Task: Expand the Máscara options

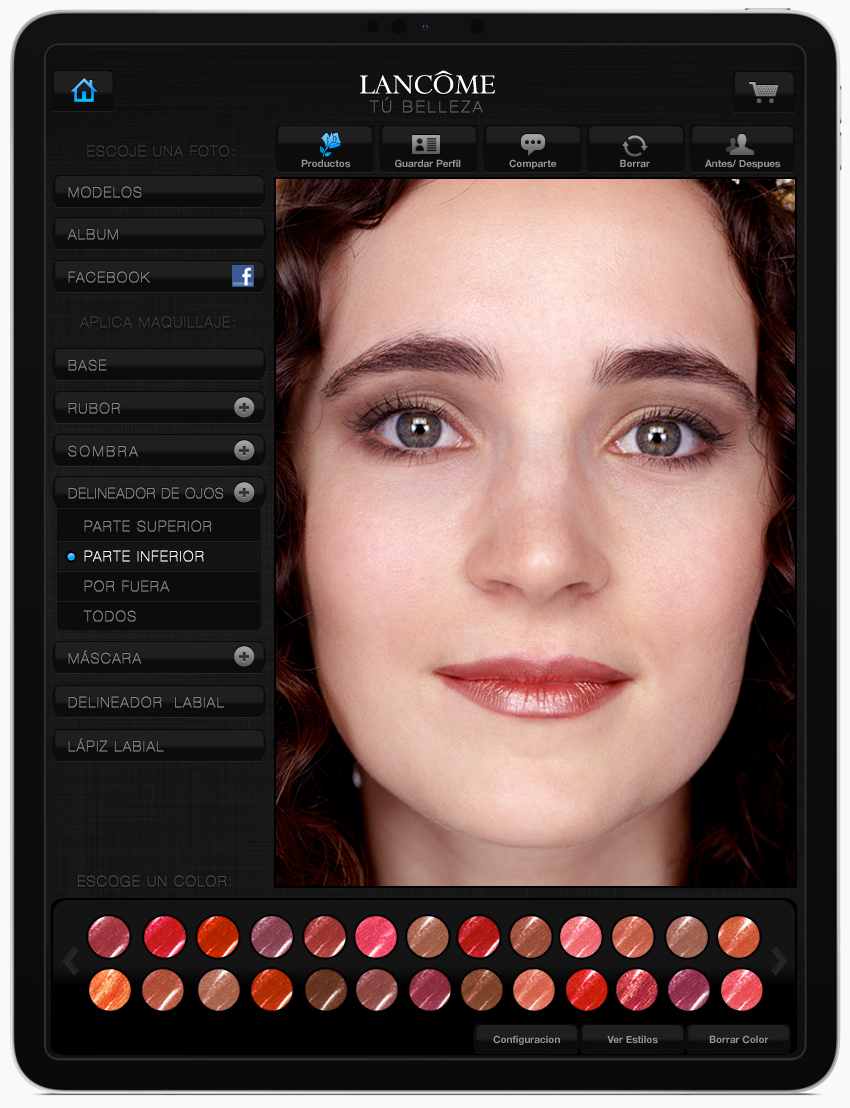Action: pos(243,657)
